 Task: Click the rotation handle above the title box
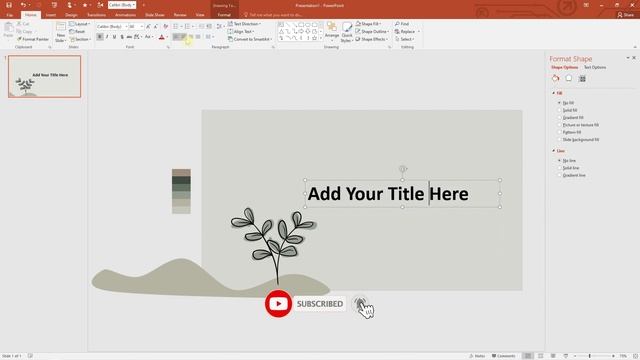tap(402, 169)
